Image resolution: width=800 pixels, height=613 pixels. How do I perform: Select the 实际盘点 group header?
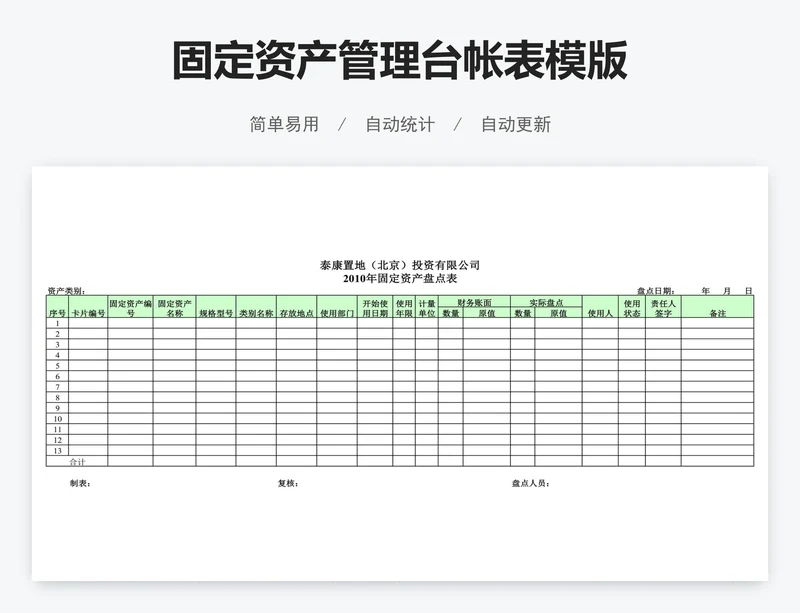coord(546,302)
